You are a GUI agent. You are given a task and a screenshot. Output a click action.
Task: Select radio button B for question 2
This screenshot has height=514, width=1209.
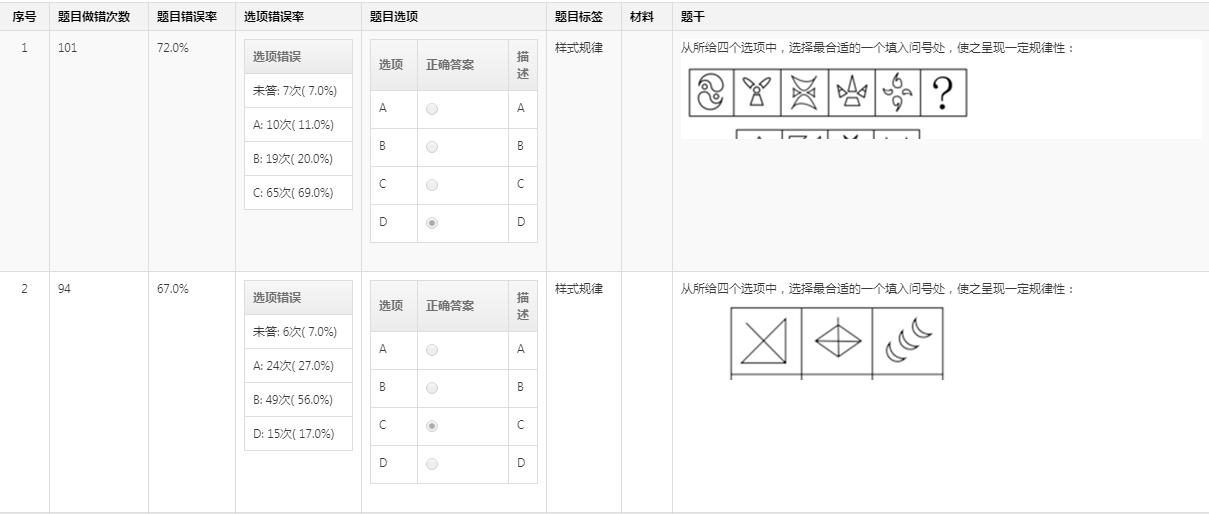pyautogui.click(x=432, y=388)
